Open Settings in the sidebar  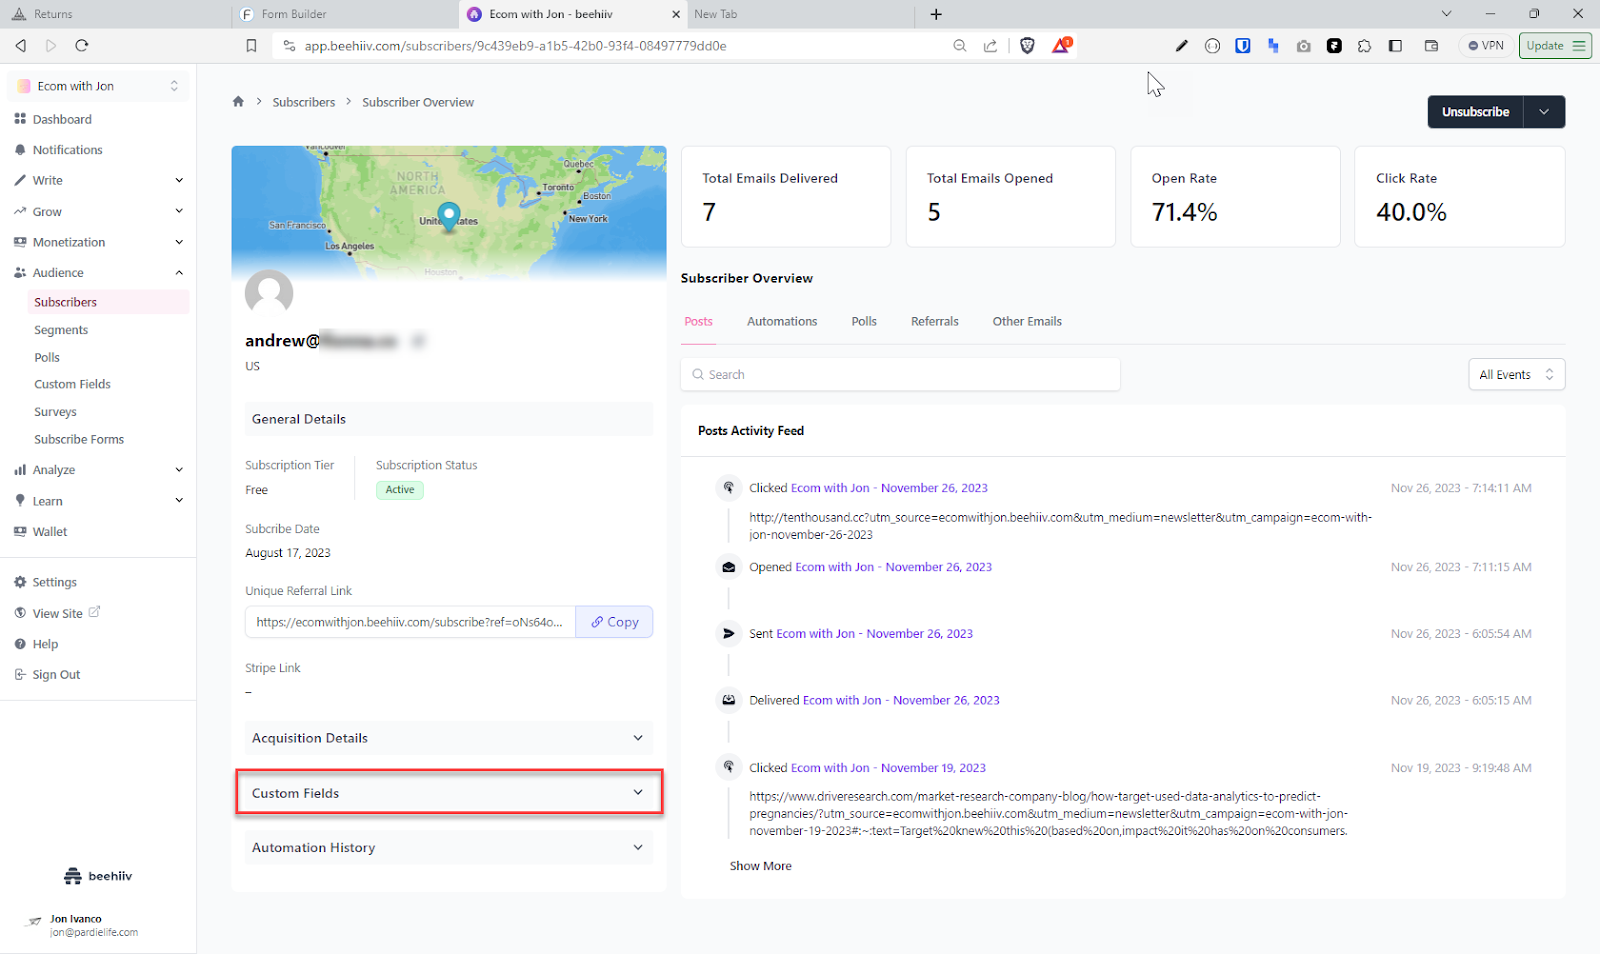(54, 582)
